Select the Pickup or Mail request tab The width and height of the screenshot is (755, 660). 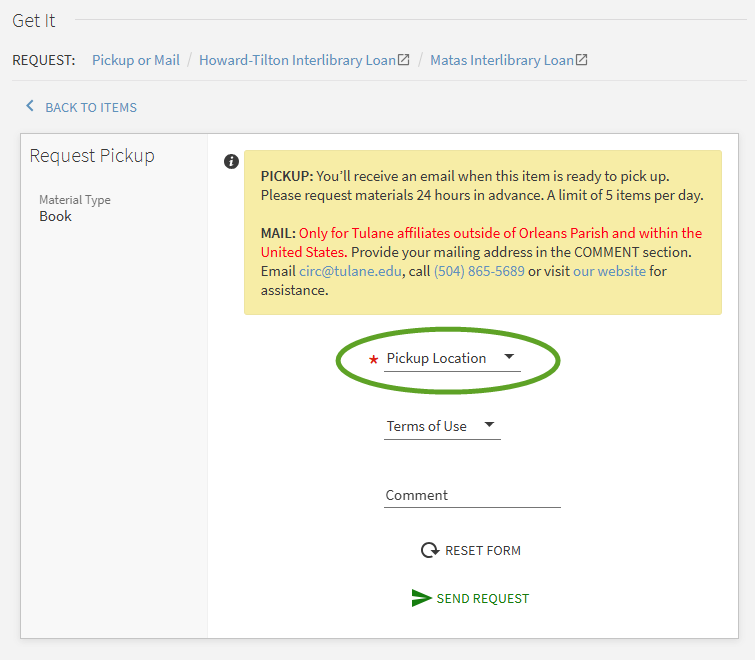coord(136,60)
